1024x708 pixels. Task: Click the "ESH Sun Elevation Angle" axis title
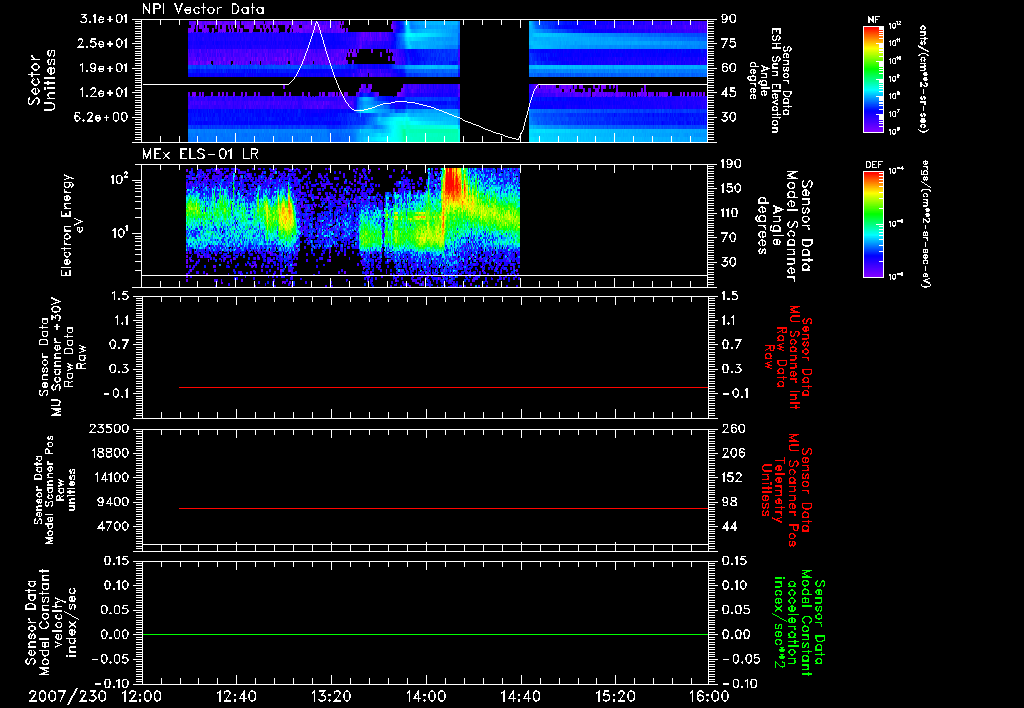[769, 80]
